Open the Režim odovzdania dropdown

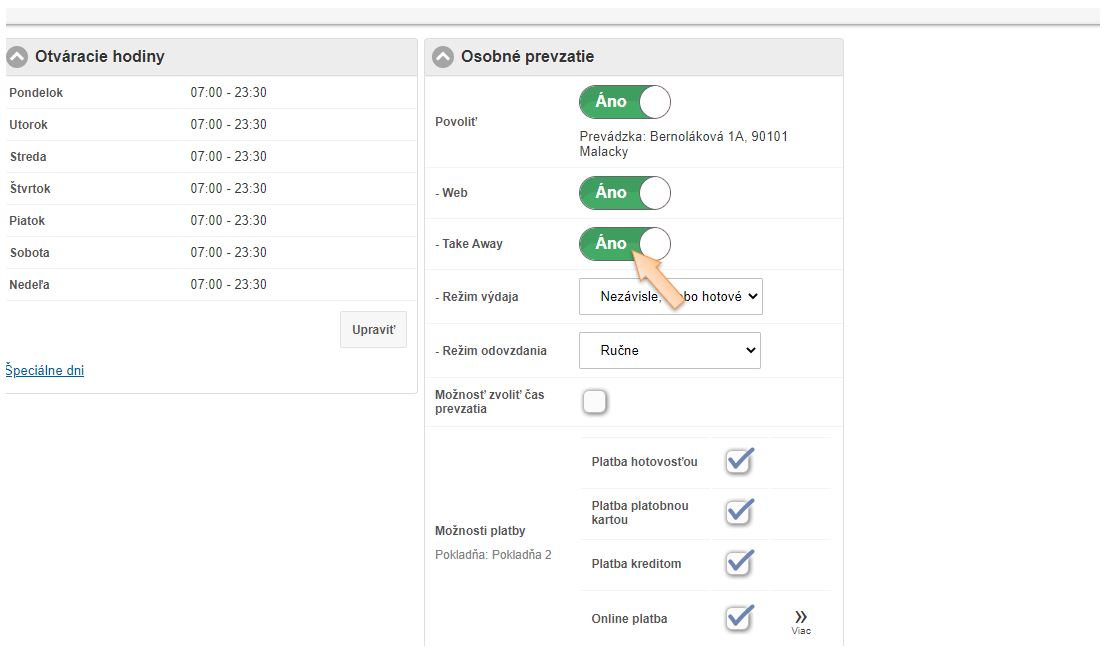[x=670, y=351]
